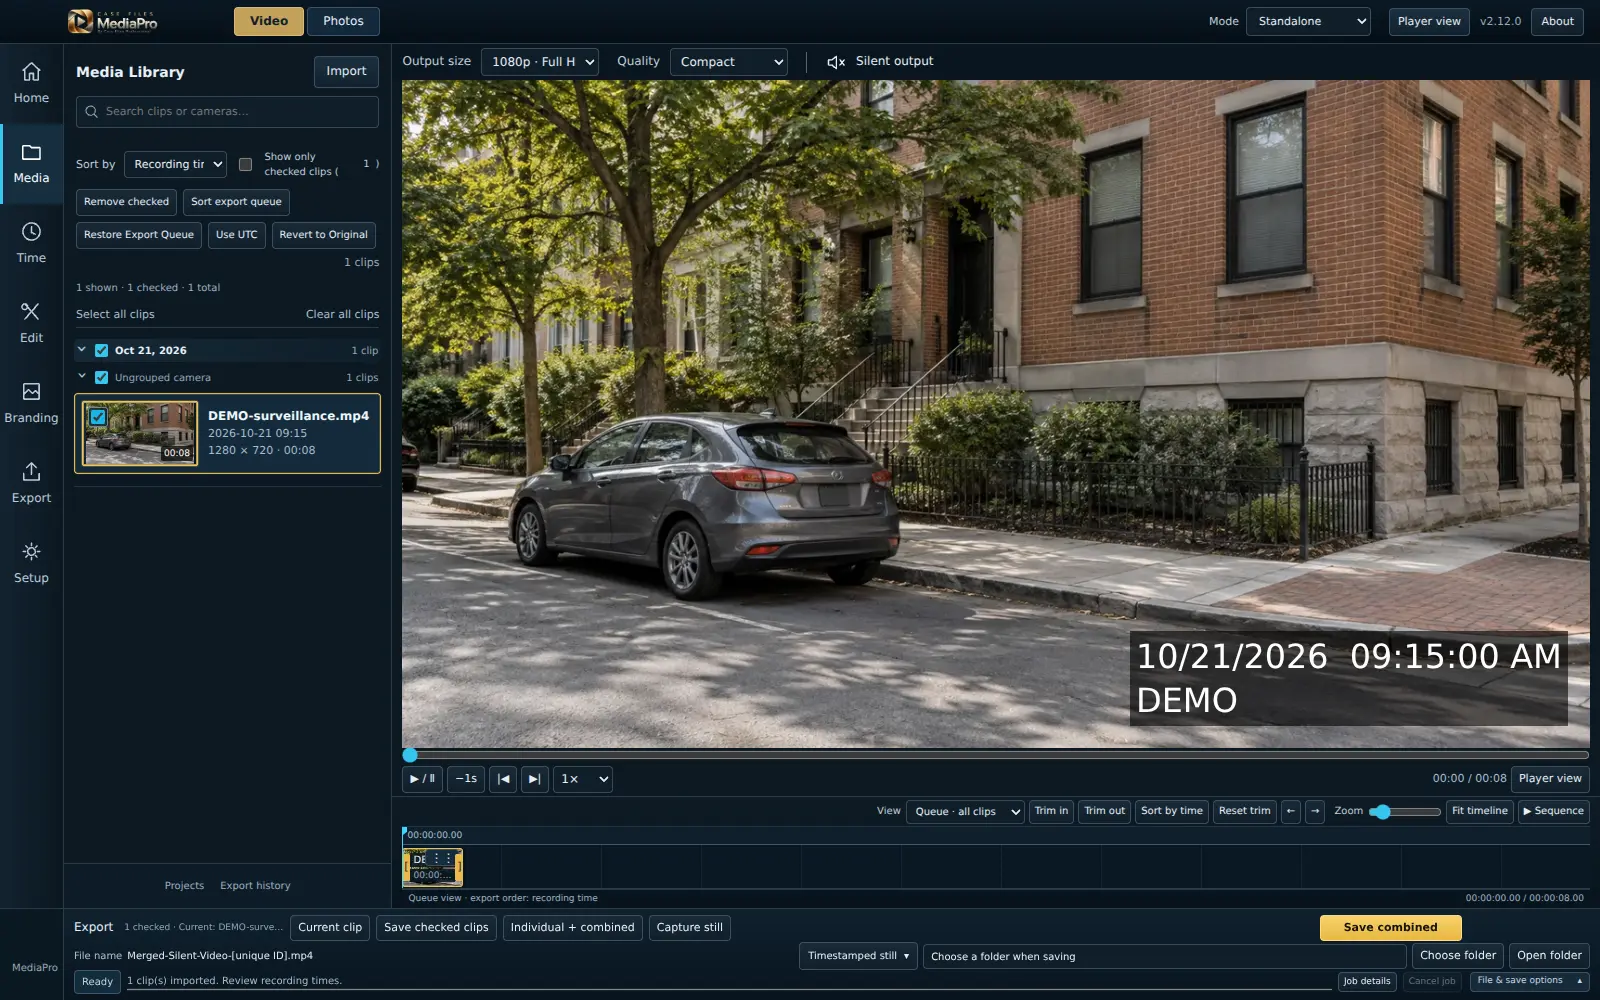Uncheck the DEMO-surveillance.mp4 thumbnail checkbox

click(x=98, y=417)
